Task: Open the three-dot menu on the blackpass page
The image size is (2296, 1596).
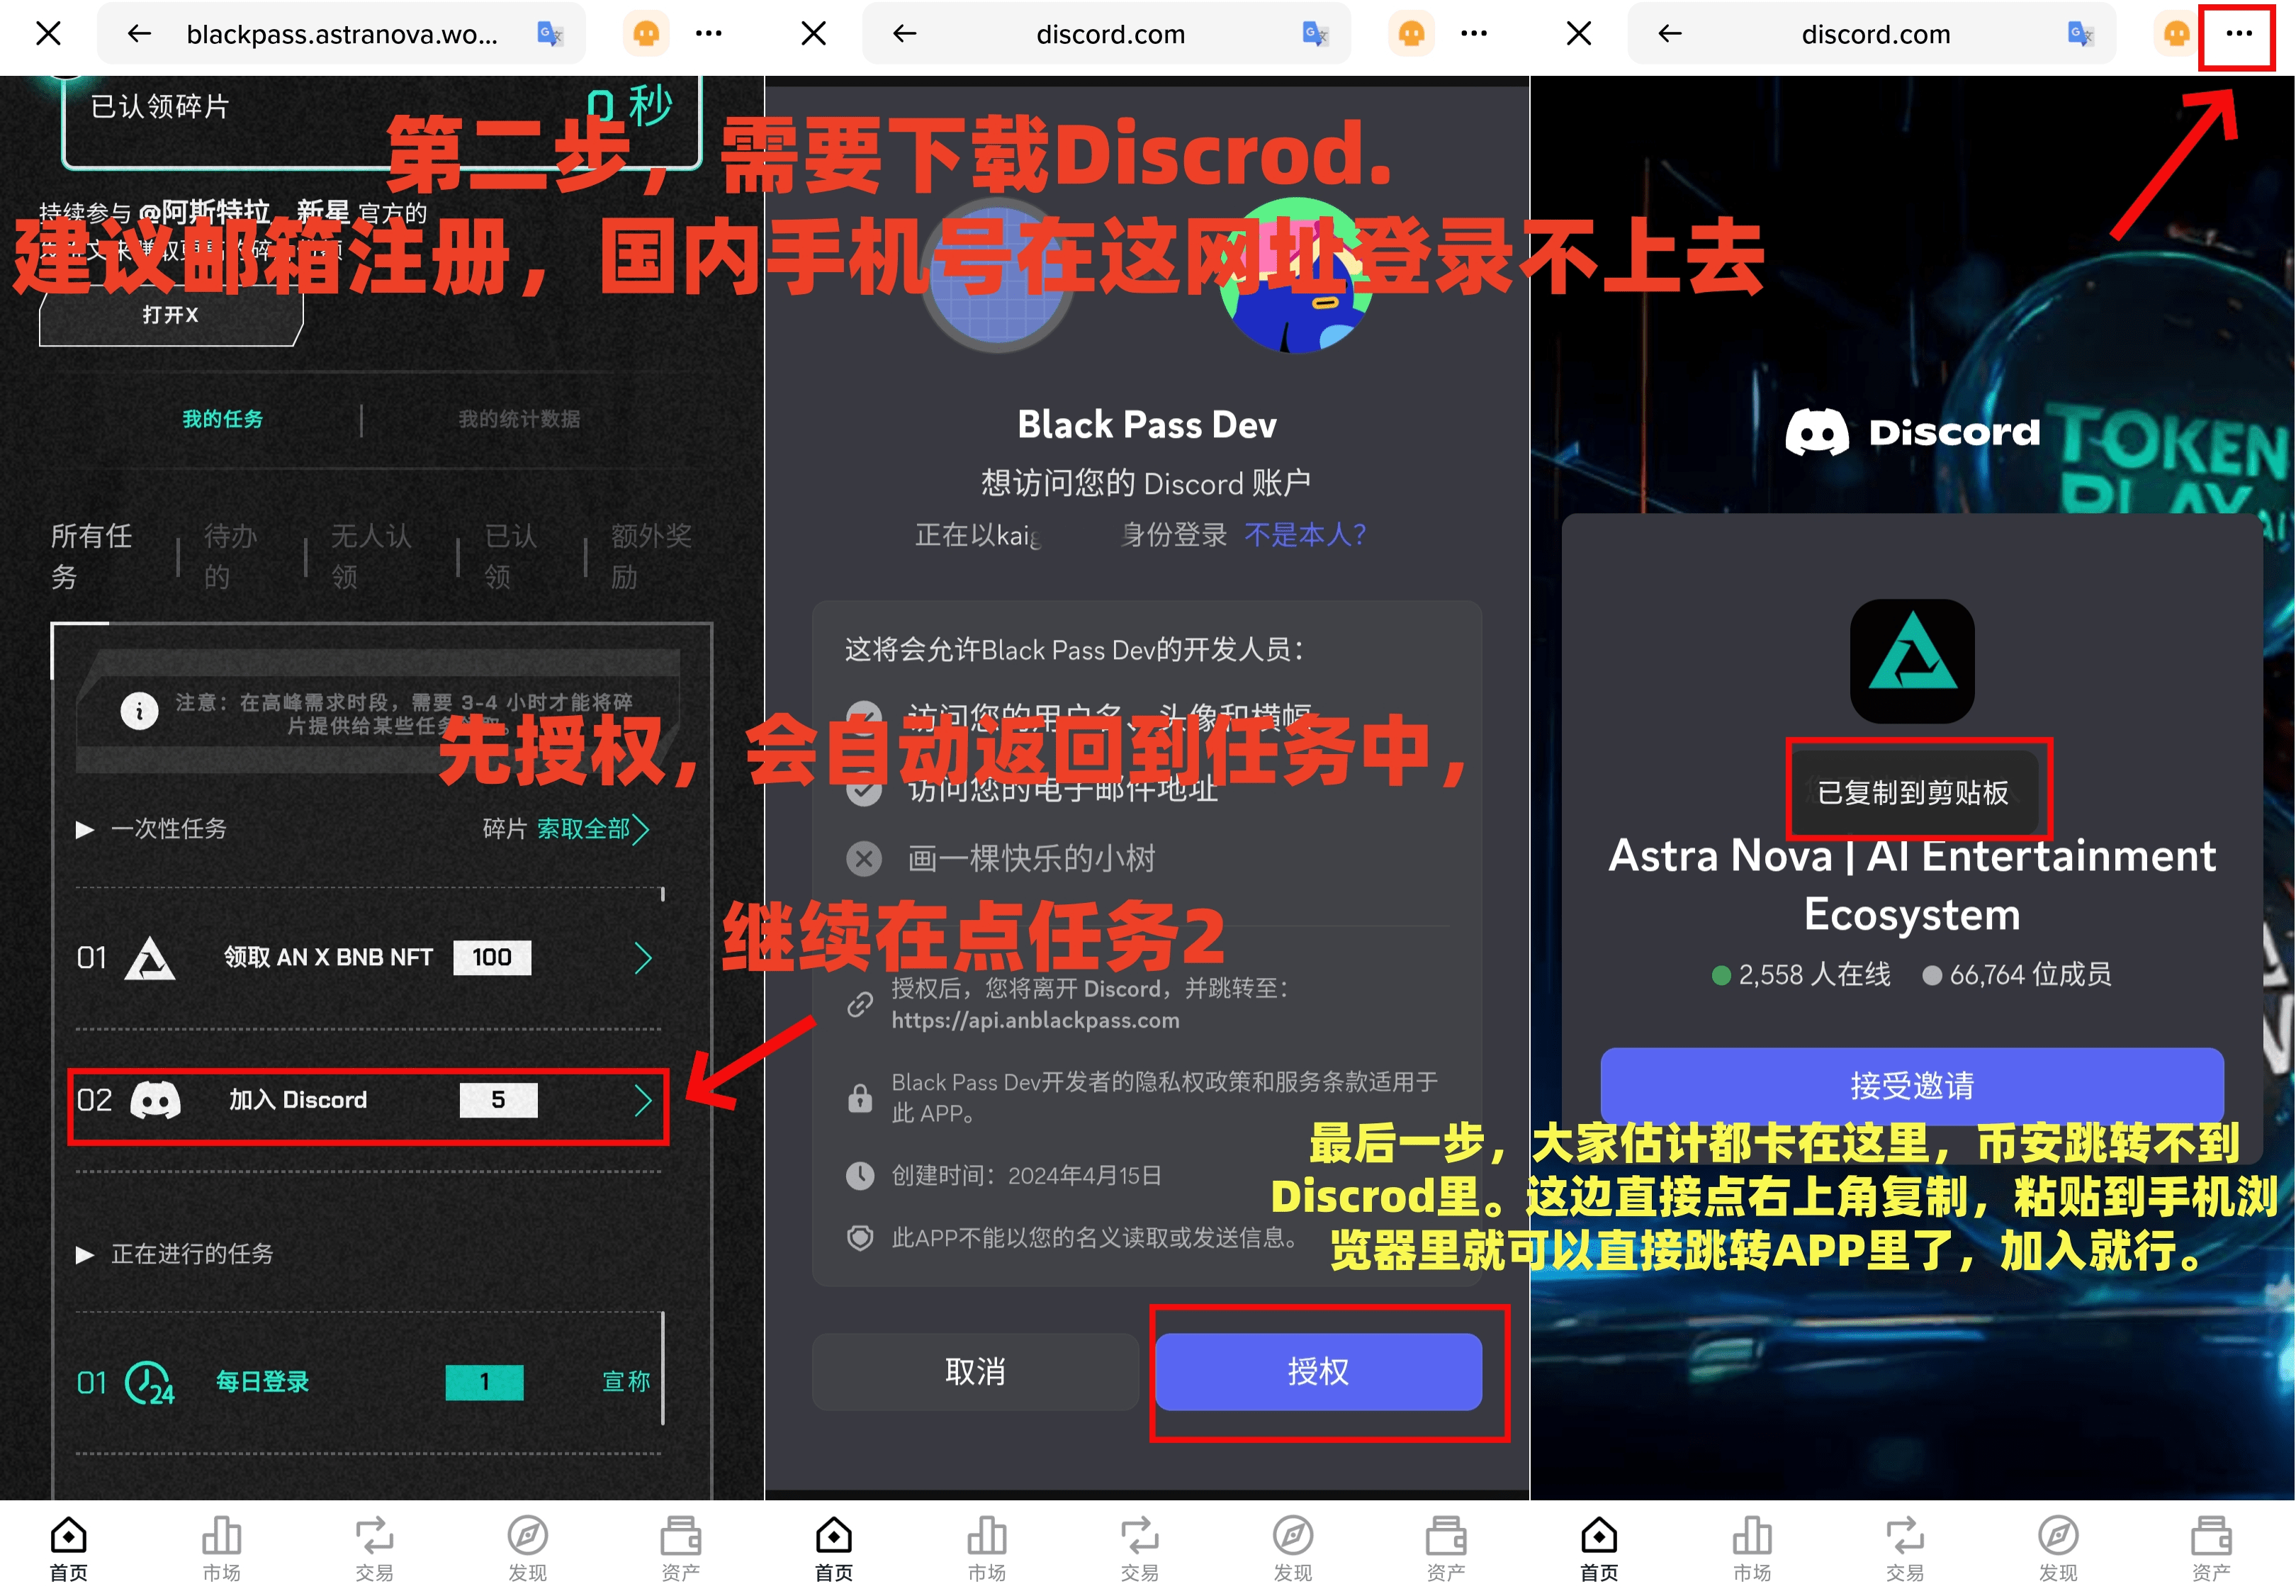Action: (708, 34)
